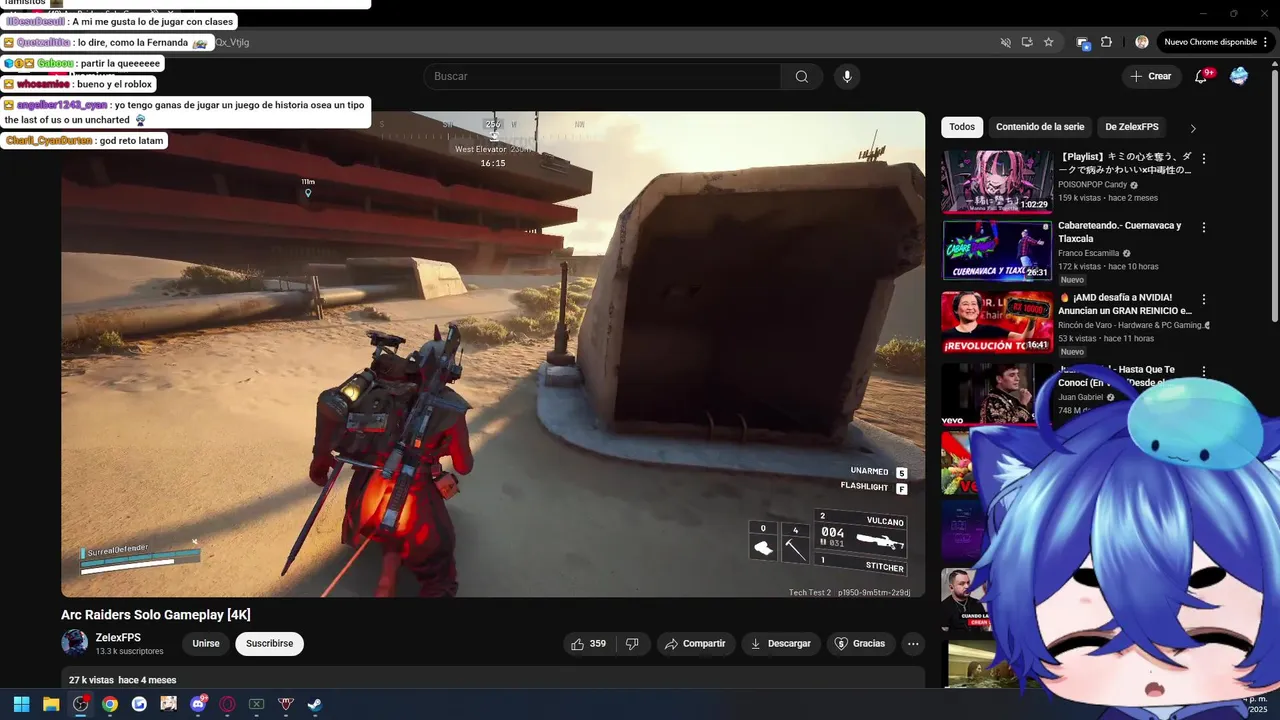1280x720 pixels.
Task: Click the Gracias button
Action: coord(860,644)
